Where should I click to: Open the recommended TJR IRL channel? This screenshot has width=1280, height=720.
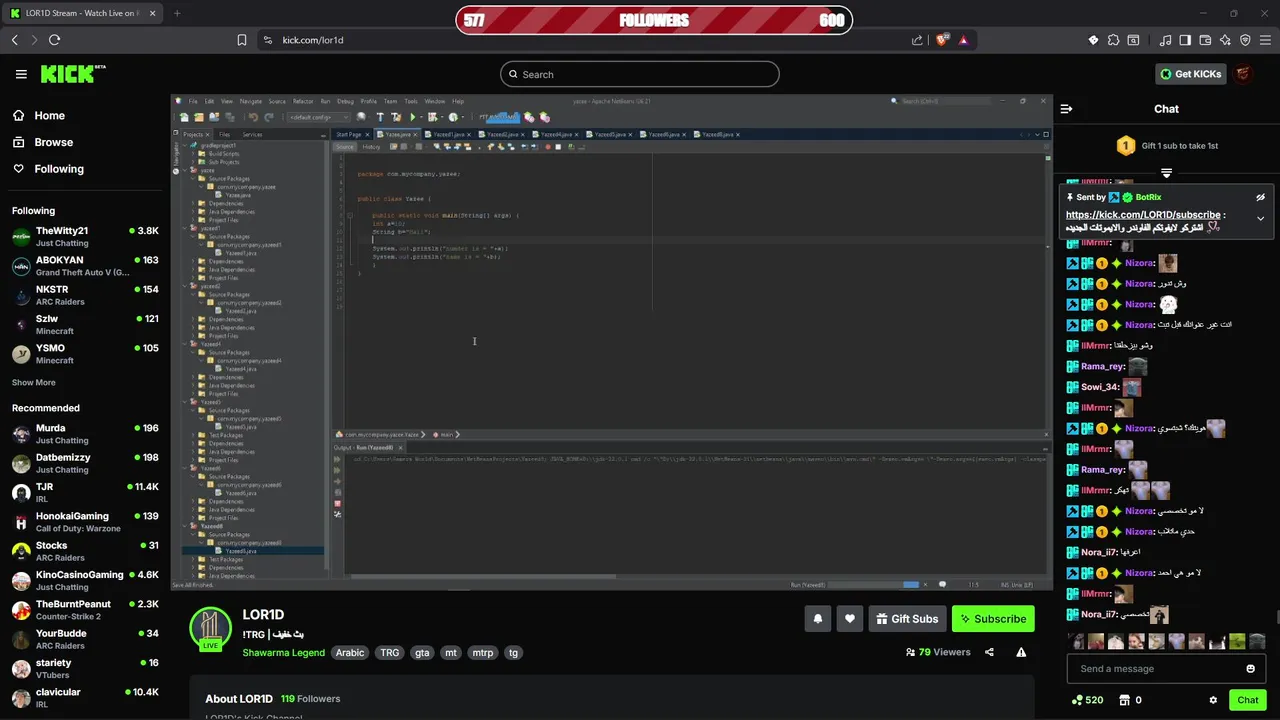[85, 493]
